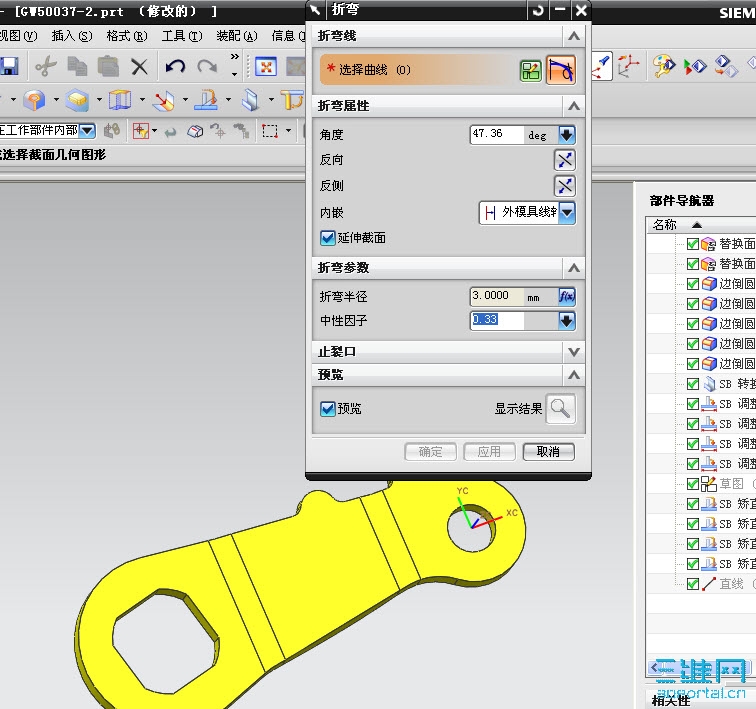Viewport: 756px width, 709px height.
Task: Click the selection filter funnel icon
Action: pos(141,131)
